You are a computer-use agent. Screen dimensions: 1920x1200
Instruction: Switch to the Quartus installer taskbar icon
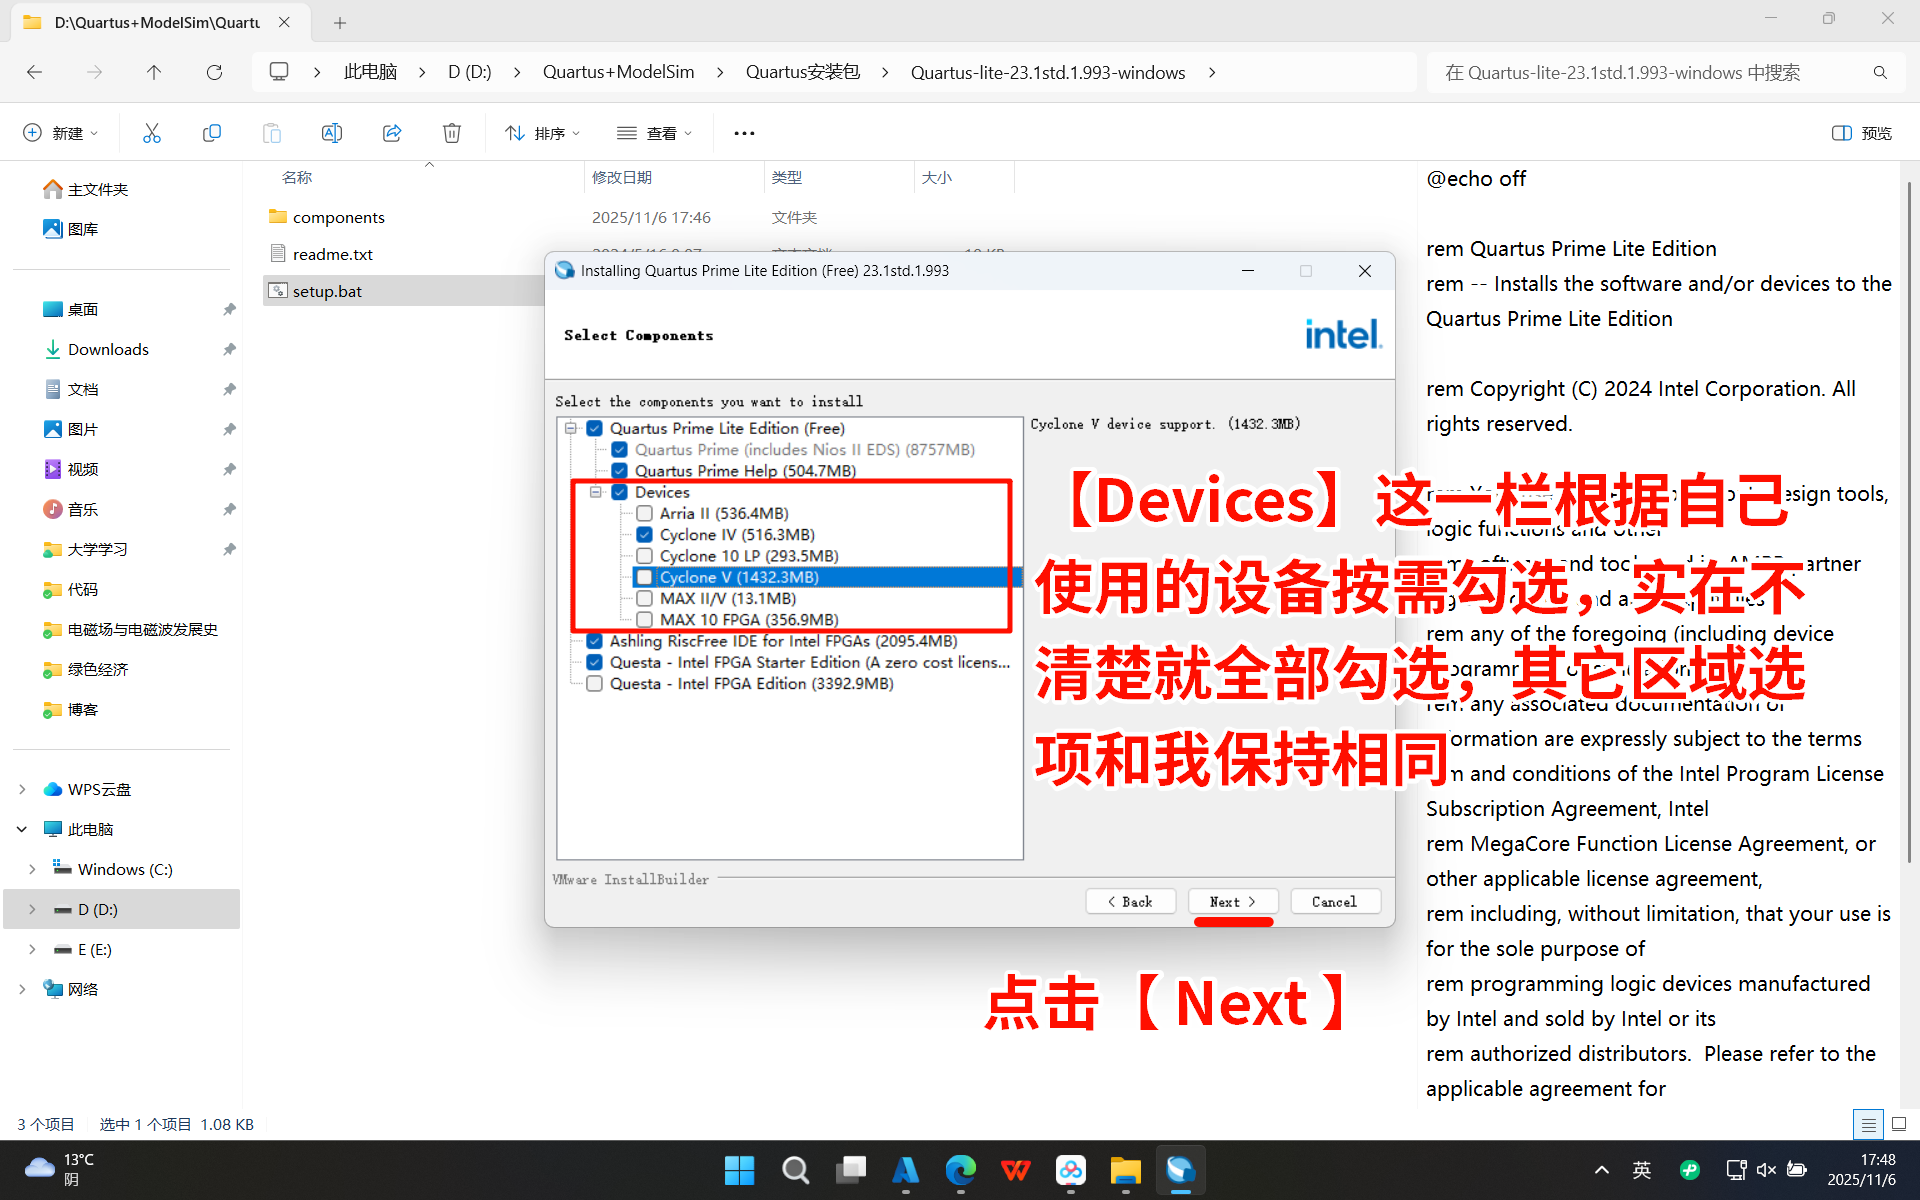pos(1181,1170)
